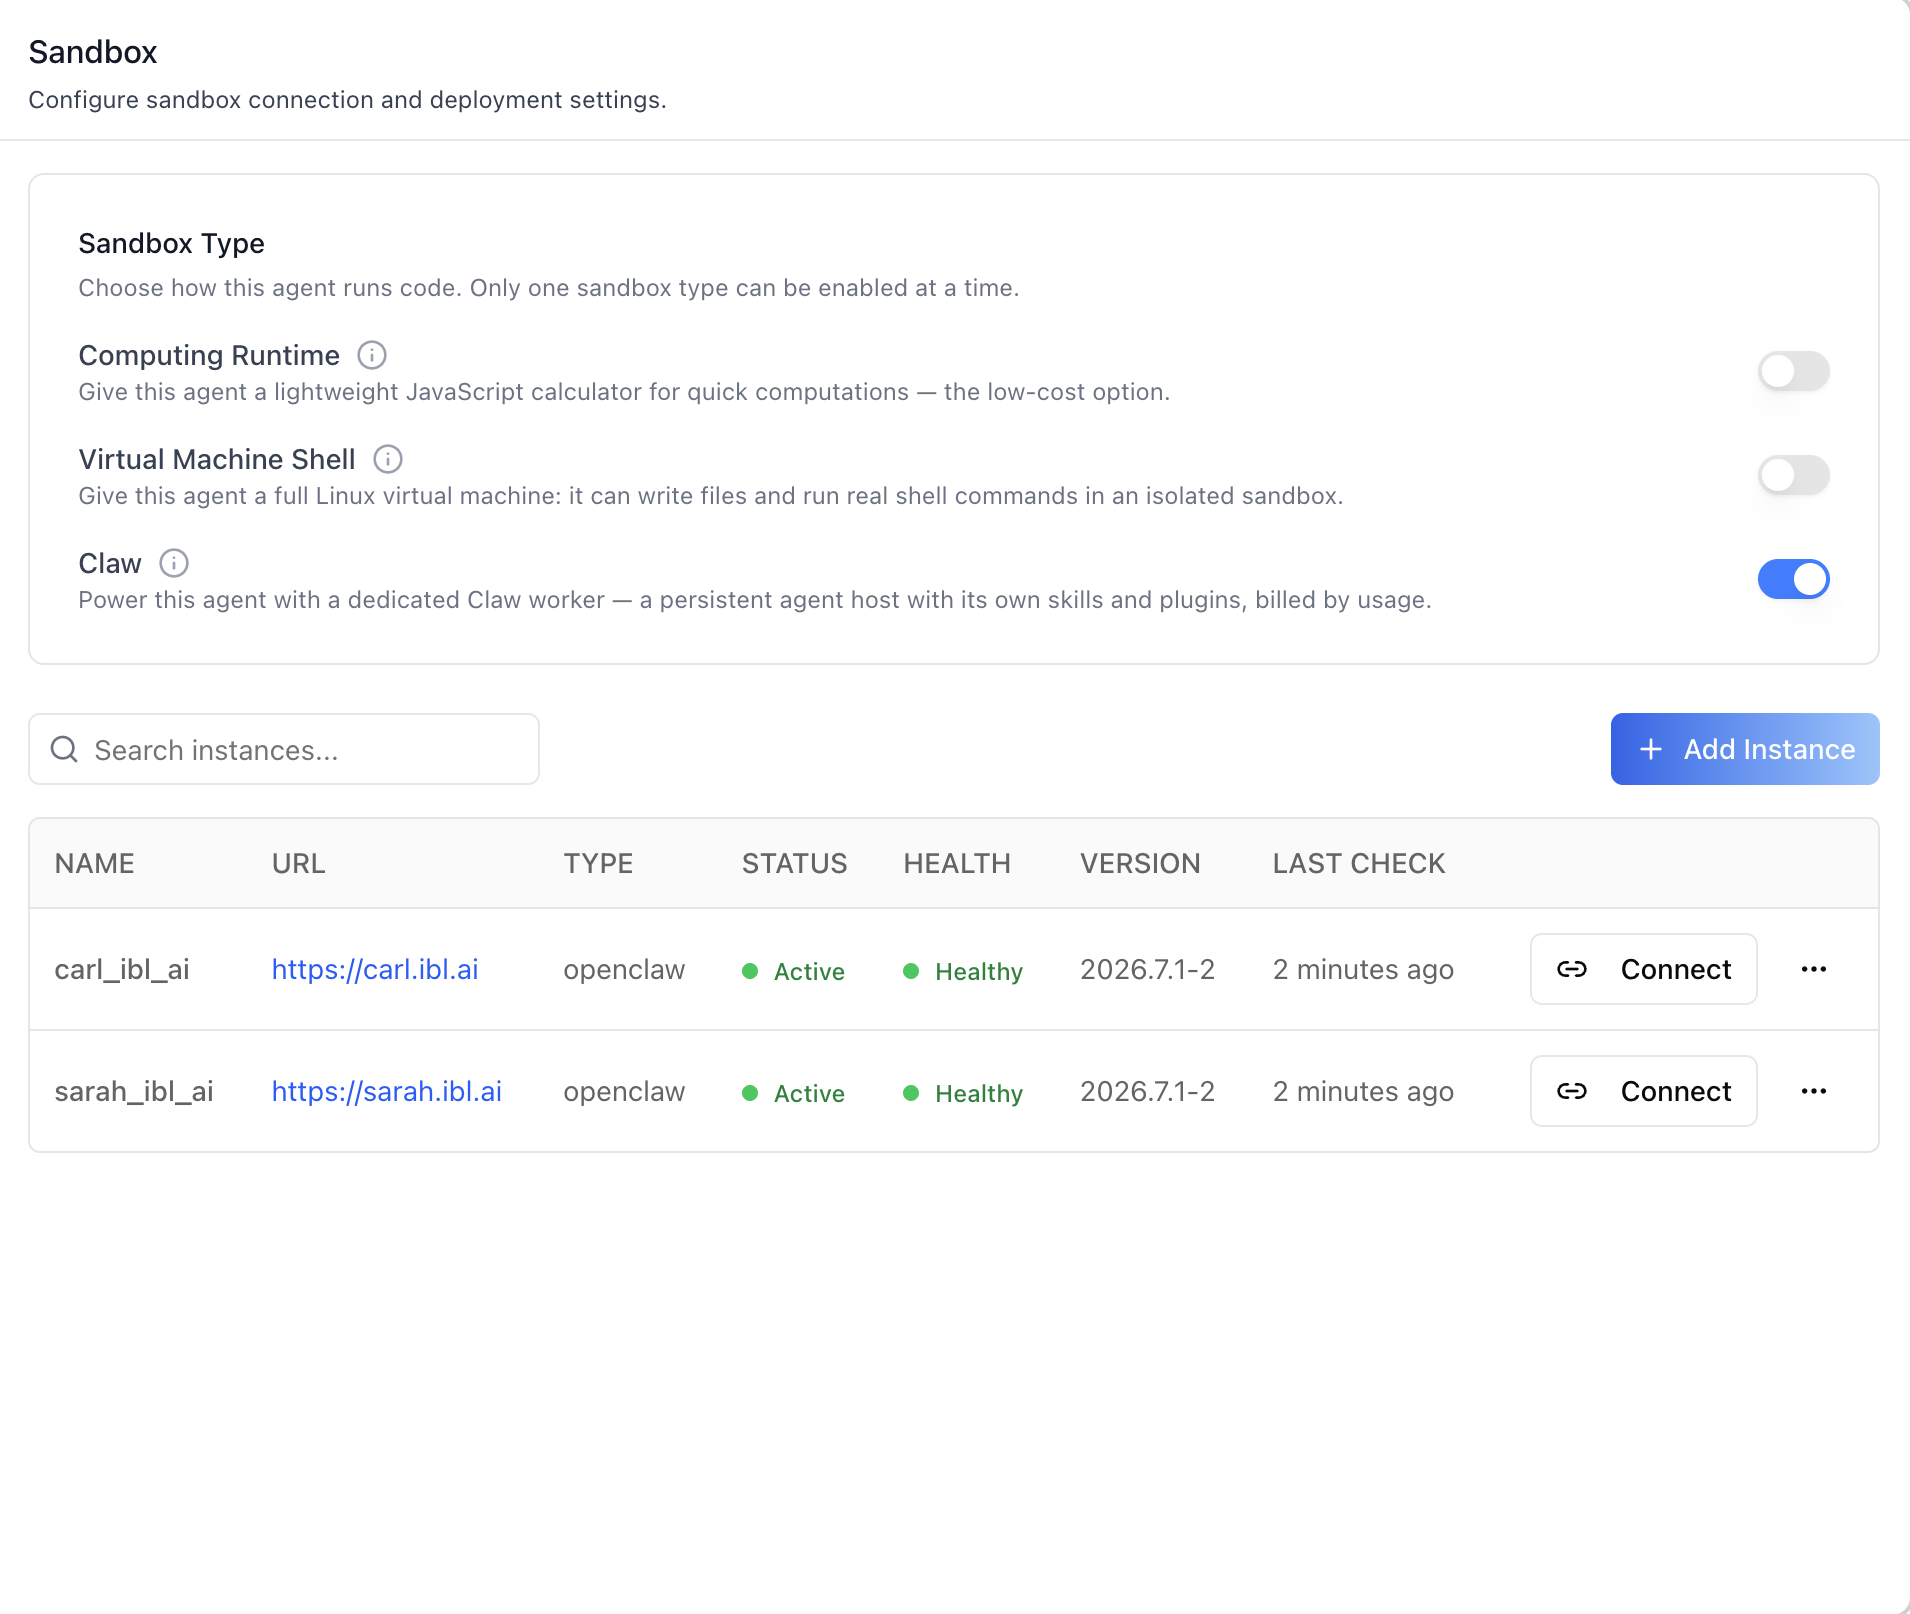1910x1614 pixels.
Task: Click the URL column header
Action: (299, 863)
